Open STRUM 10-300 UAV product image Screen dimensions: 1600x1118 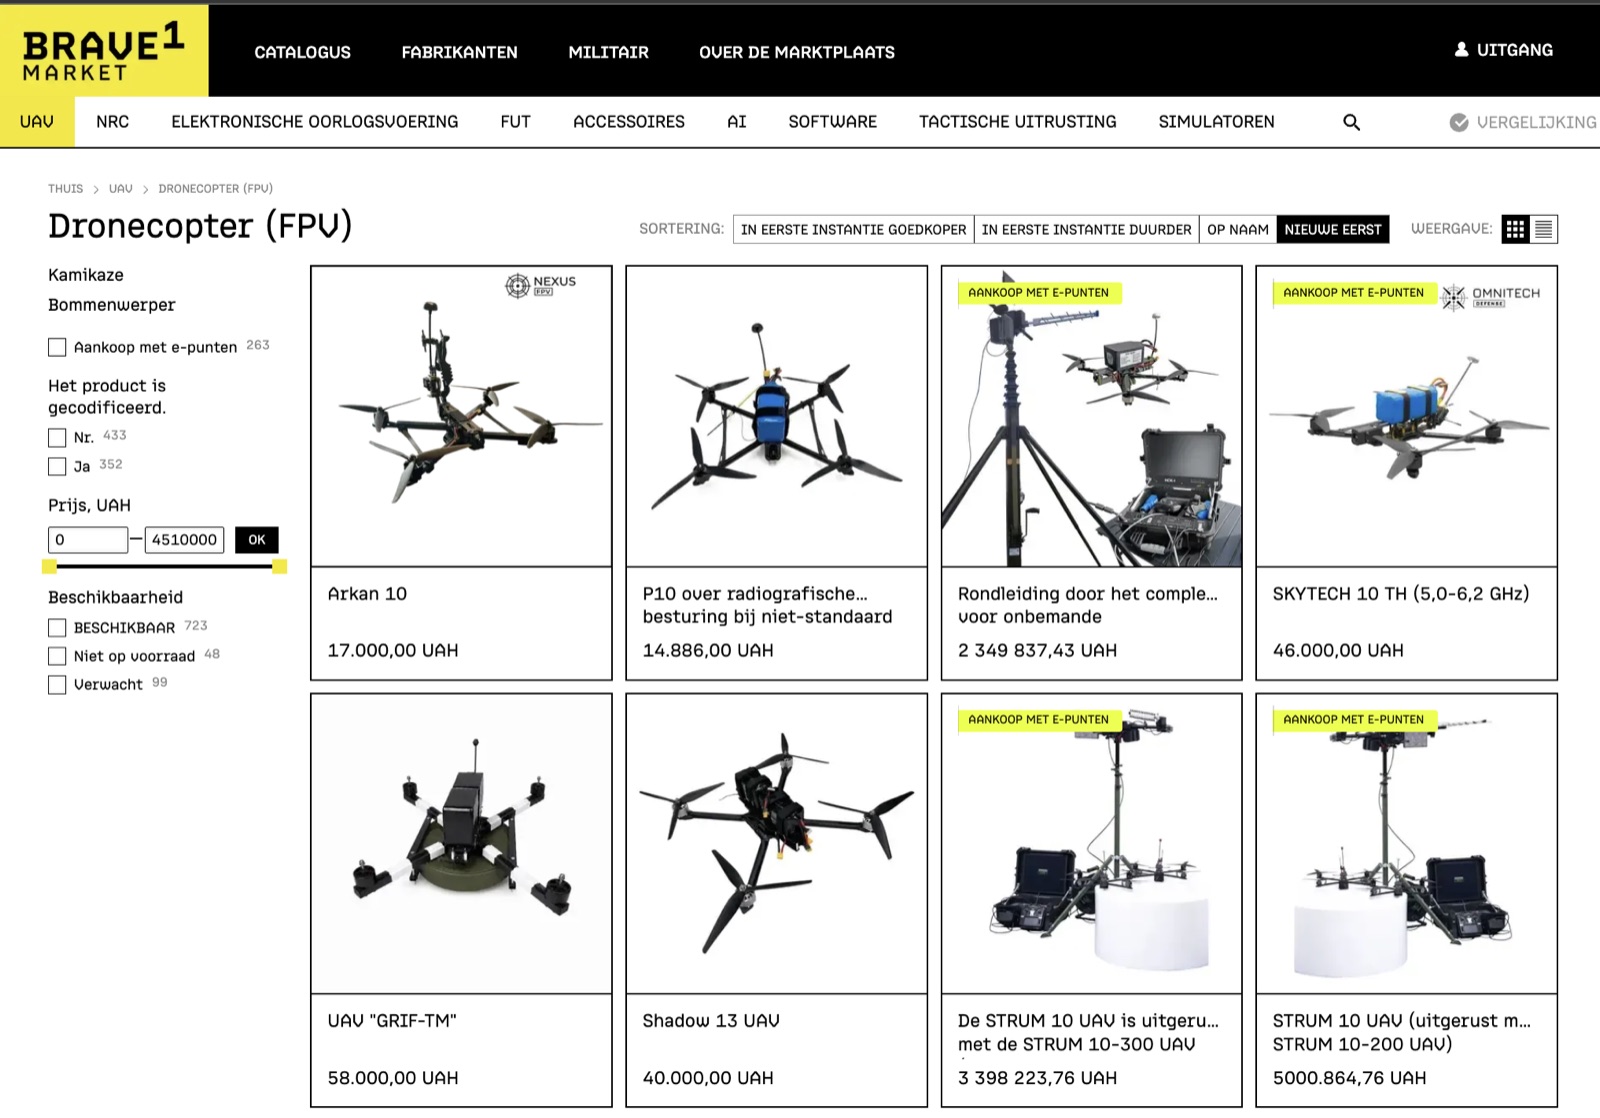(x=1091, y=843)
